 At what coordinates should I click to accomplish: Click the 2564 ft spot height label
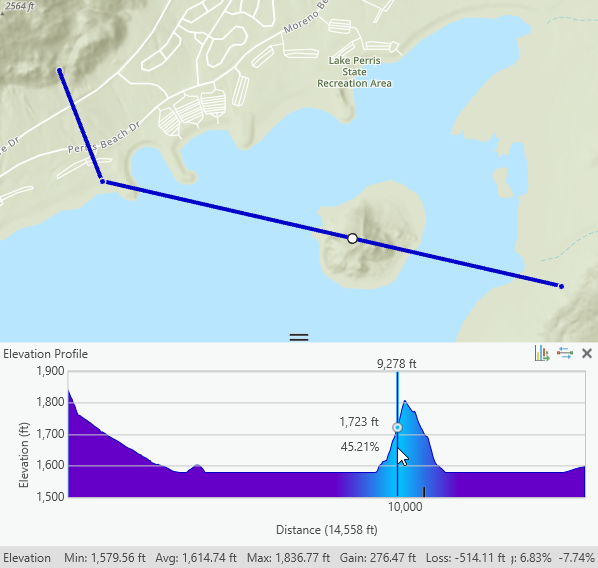coord(19,6)
